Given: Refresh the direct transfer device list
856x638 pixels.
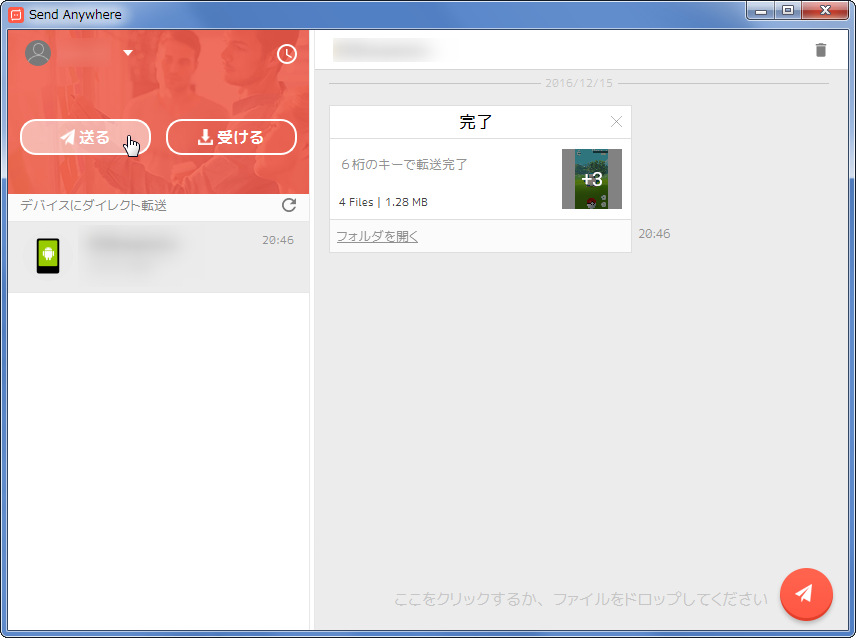Looking at the screenshot, I should point(289,205).
